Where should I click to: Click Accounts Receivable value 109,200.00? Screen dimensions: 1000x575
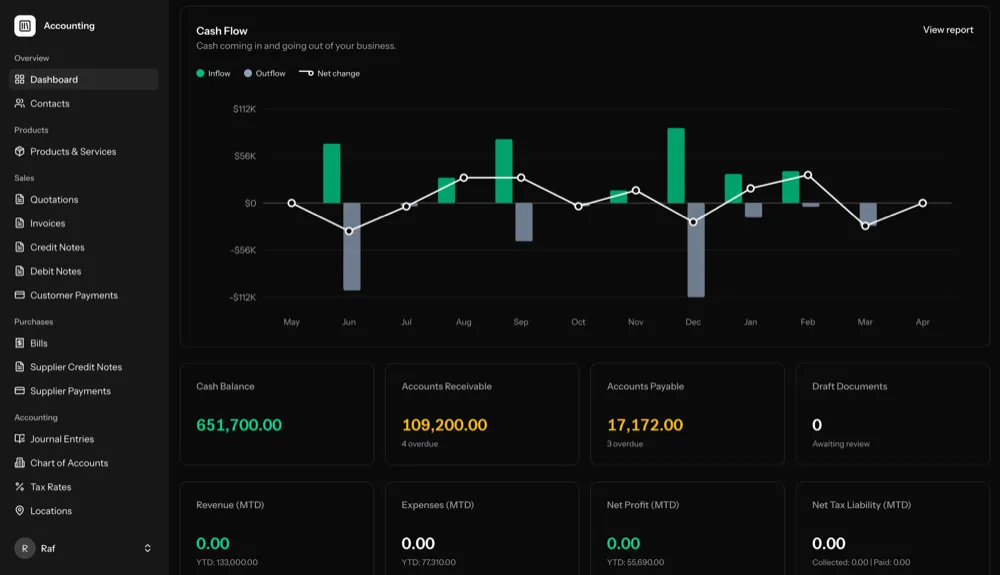[445, 425]
